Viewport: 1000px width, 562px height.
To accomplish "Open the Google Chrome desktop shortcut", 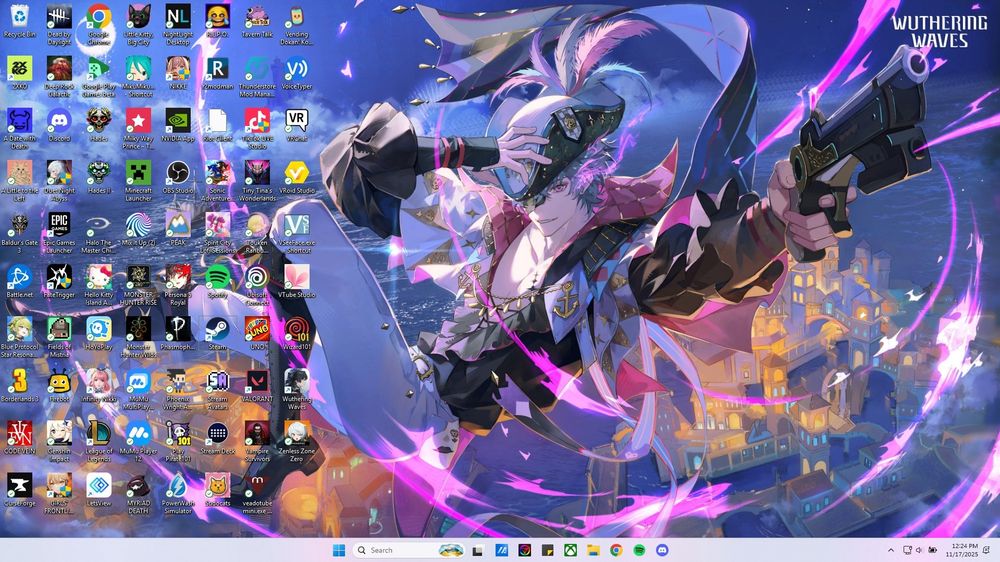I will tap(99, 25).
